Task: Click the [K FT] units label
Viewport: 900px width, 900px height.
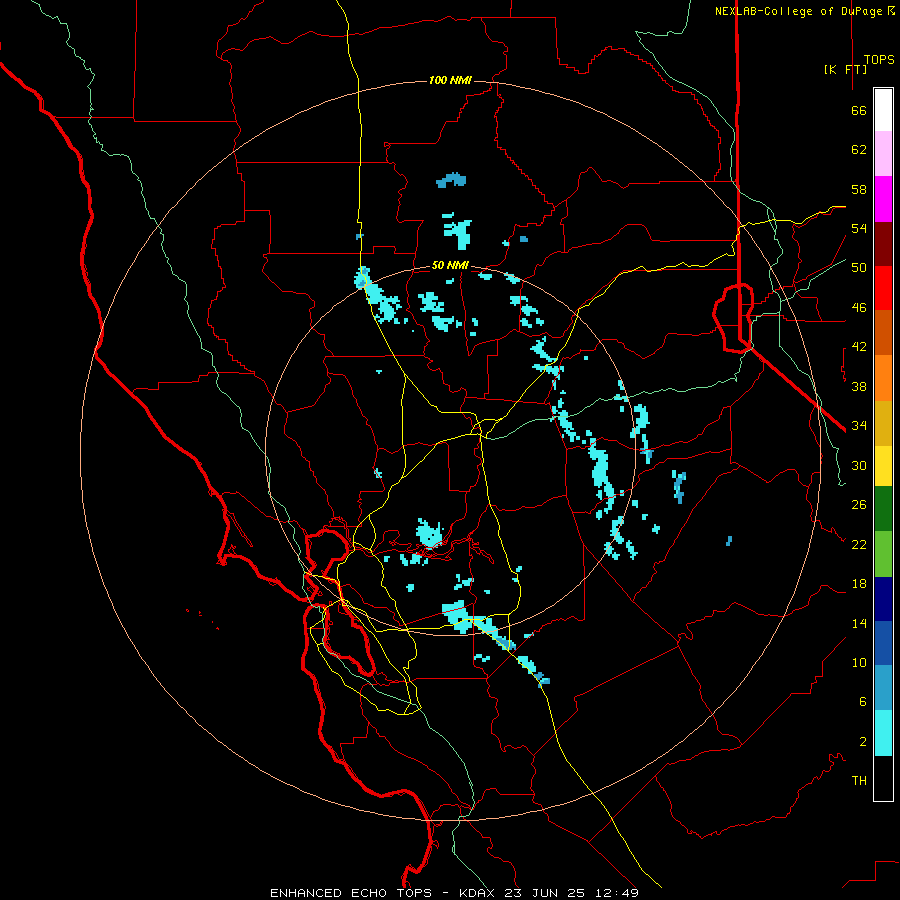Action: pos(845,69)
